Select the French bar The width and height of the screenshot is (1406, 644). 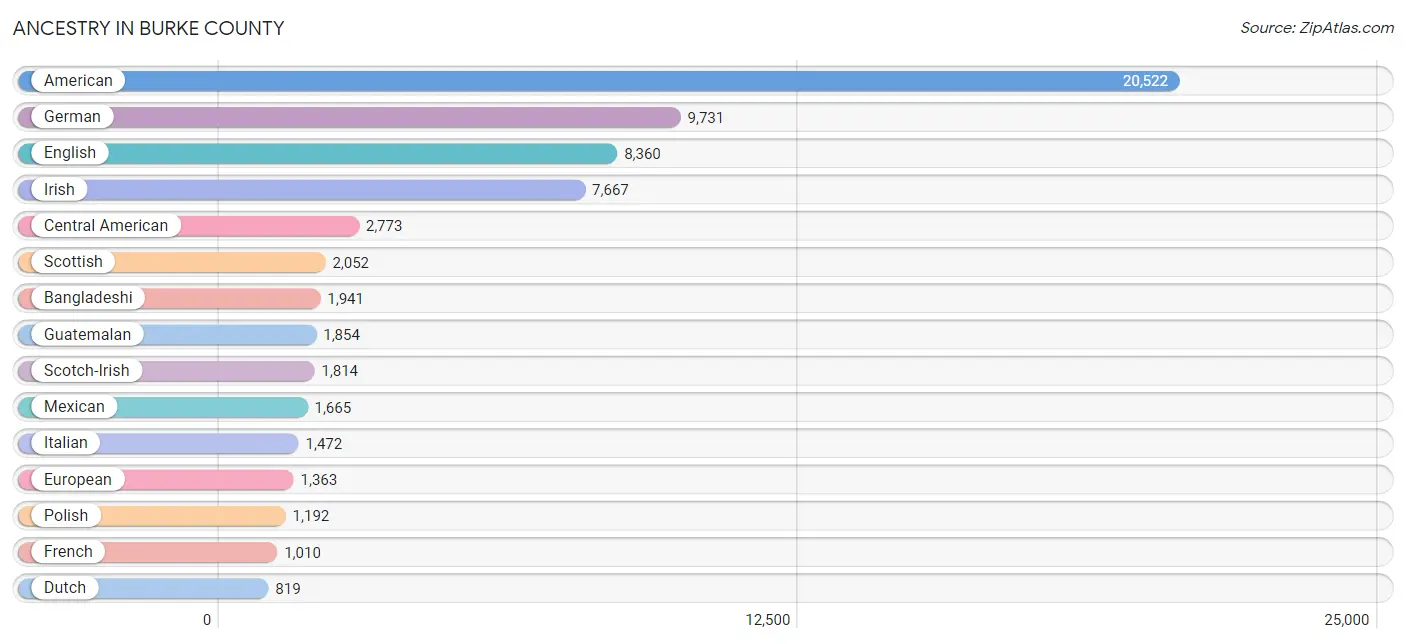click(x=147, y=552)
